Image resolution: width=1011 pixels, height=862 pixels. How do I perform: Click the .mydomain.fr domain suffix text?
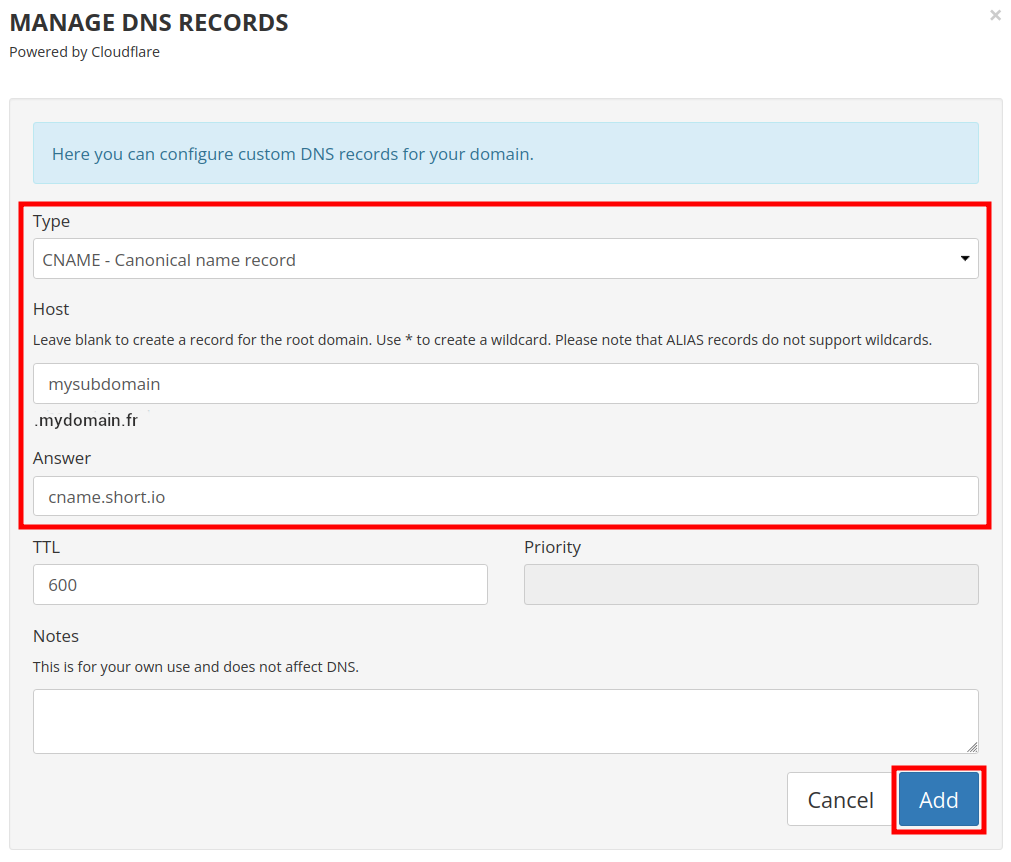point(86,421)
